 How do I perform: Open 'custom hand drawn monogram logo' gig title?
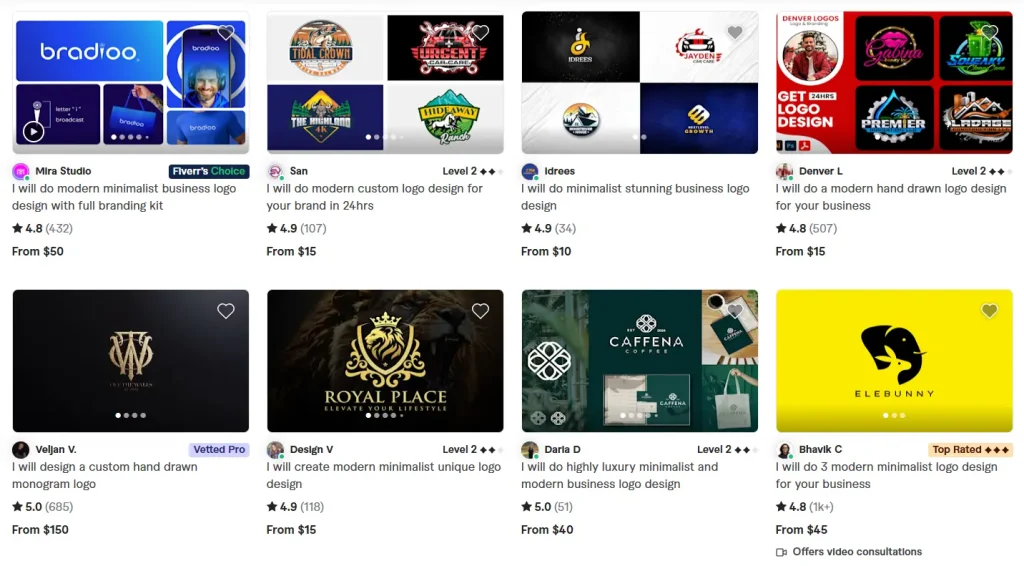pyautogui.click(x=104, y=475)
